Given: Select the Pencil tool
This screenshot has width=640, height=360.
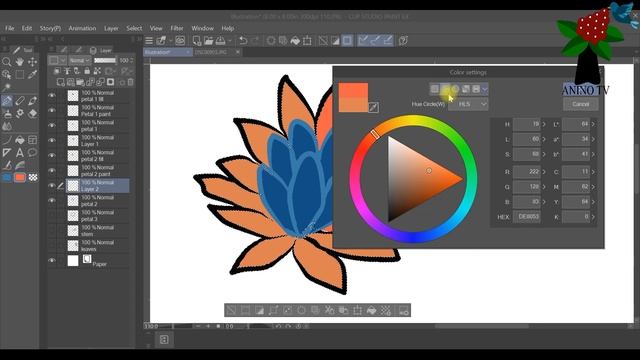Looking at the screenshot, I should [20, 101].
